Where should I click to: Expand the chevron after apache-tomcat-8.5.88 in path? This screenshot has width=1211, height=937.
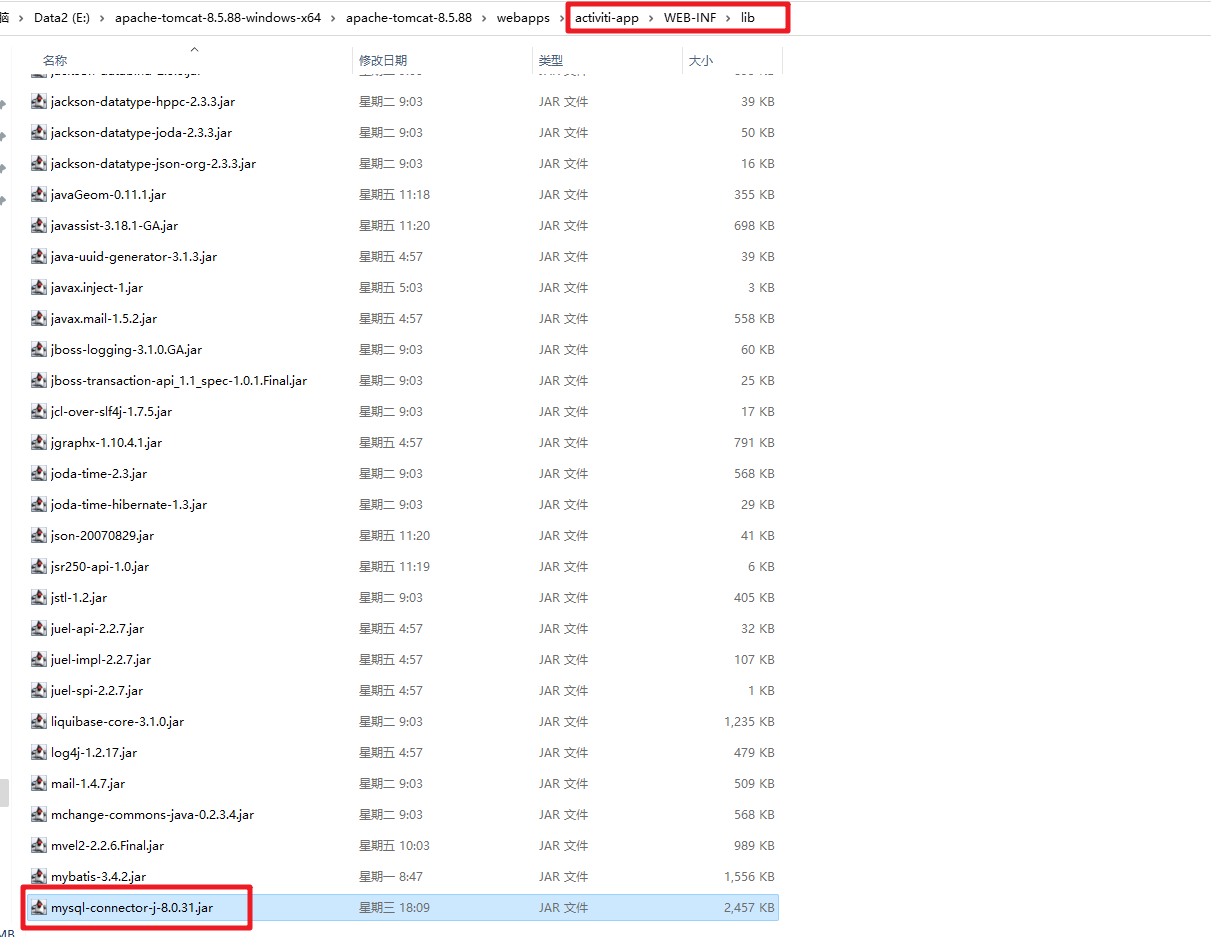click(485, 19)
